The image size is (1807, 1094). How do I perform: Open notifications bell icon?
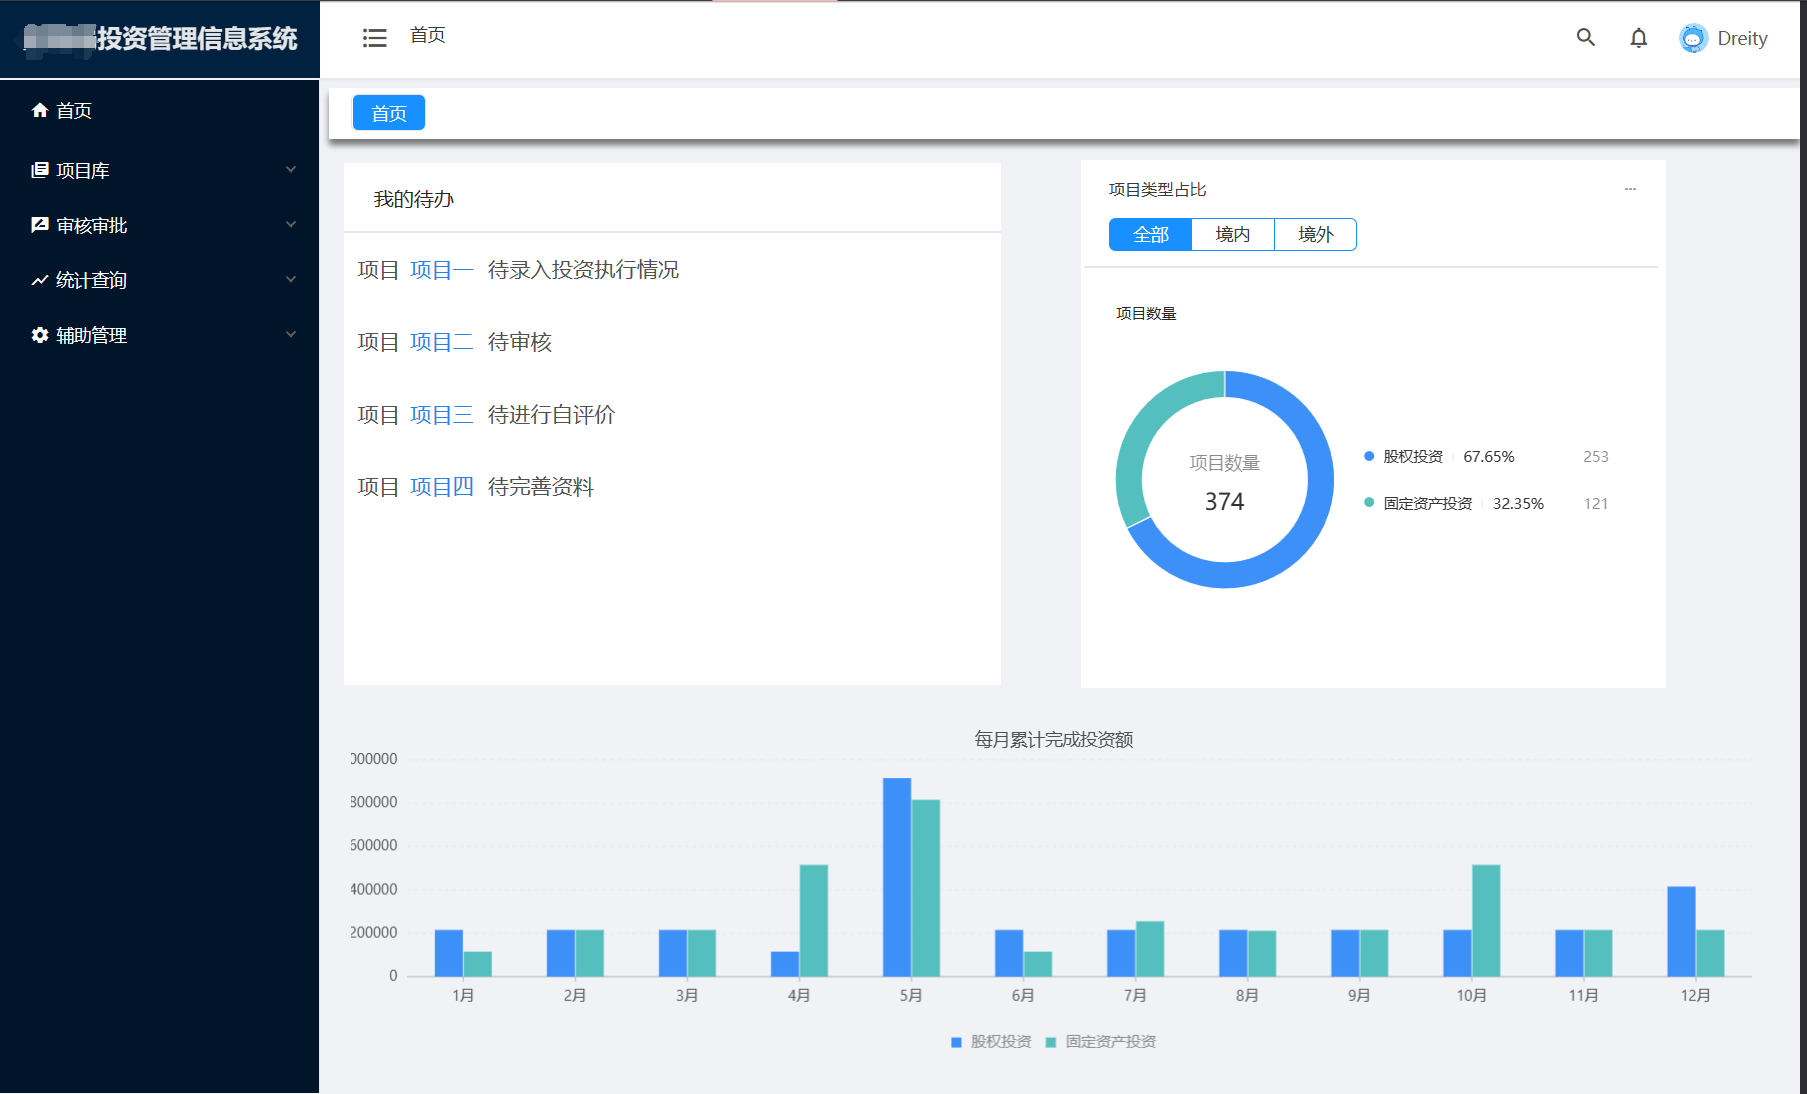tap(1638, 38)
